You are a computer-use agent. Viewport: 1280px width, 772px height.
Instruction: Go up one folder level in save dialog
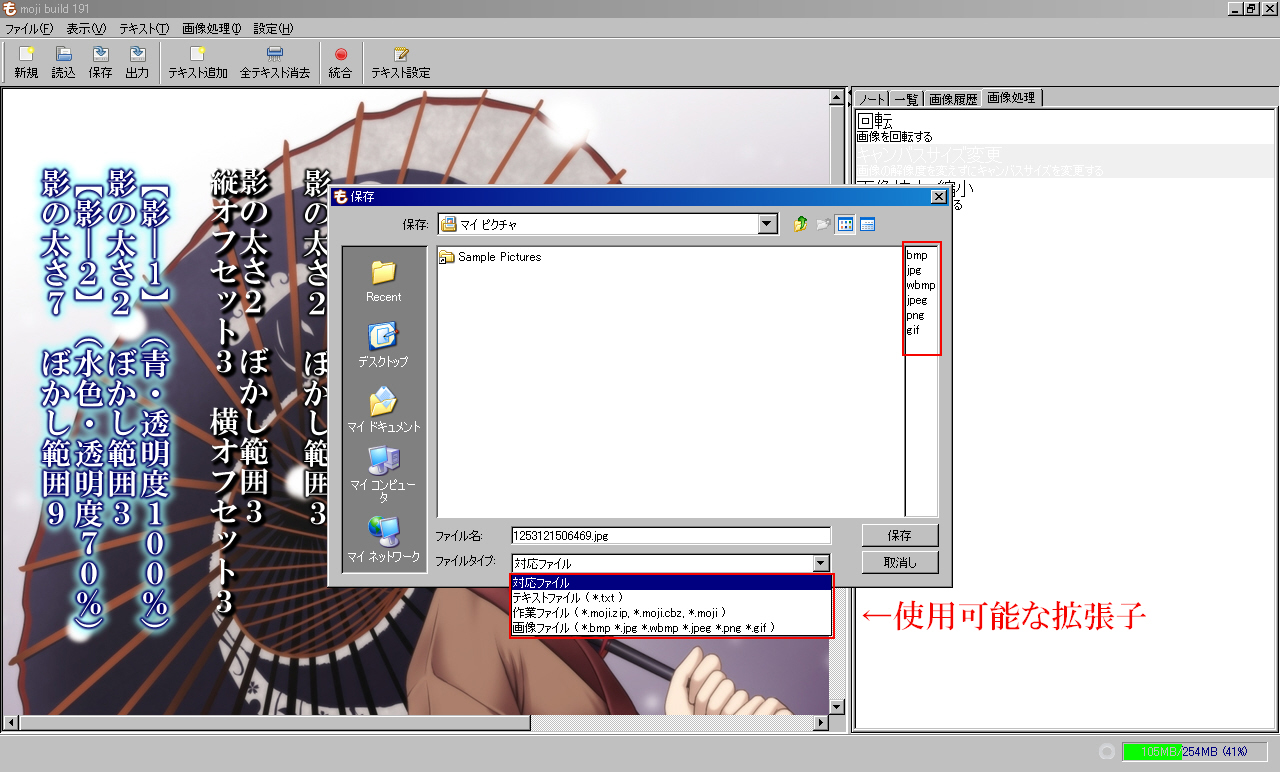click(x=800, y=224)
